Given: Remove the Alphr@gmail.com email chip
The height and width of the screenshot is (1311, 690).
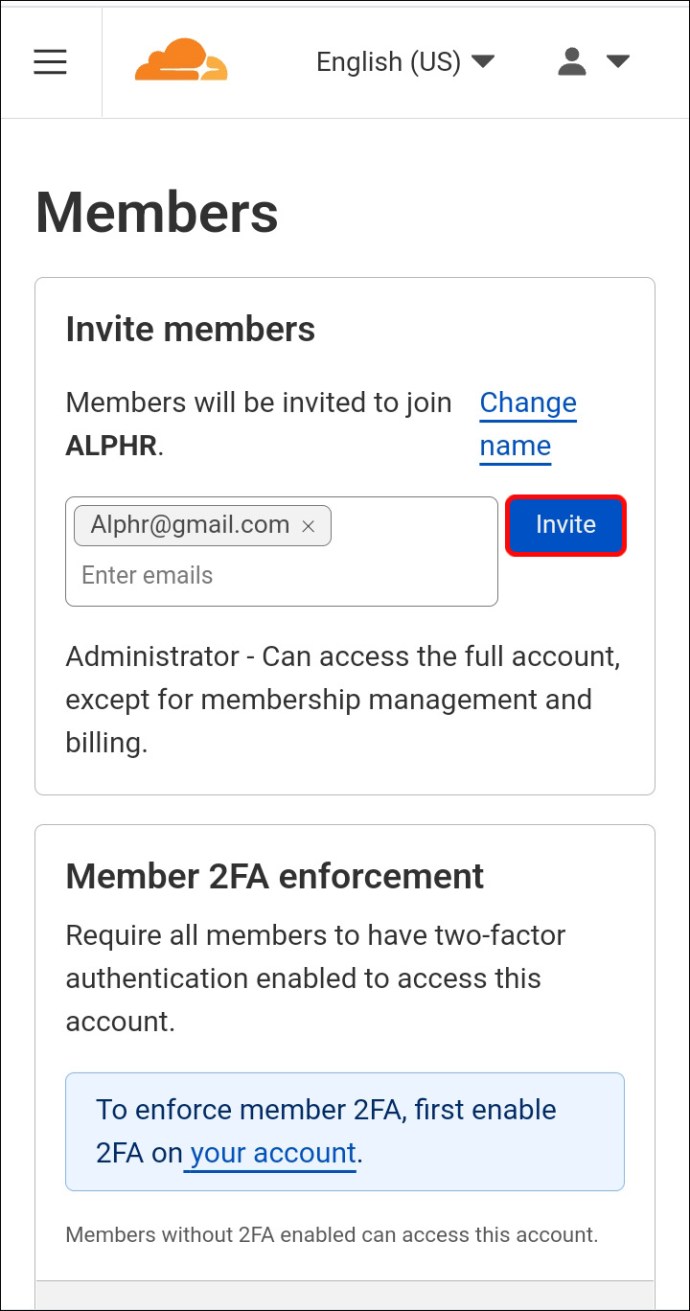Looking at the screenshot, I should [309, 526].
